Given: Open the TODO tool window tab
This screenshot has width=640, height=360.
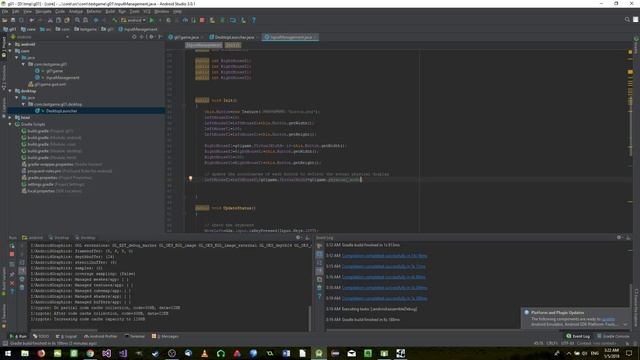Looking at the screenshot, I should [x=41, y=336].
